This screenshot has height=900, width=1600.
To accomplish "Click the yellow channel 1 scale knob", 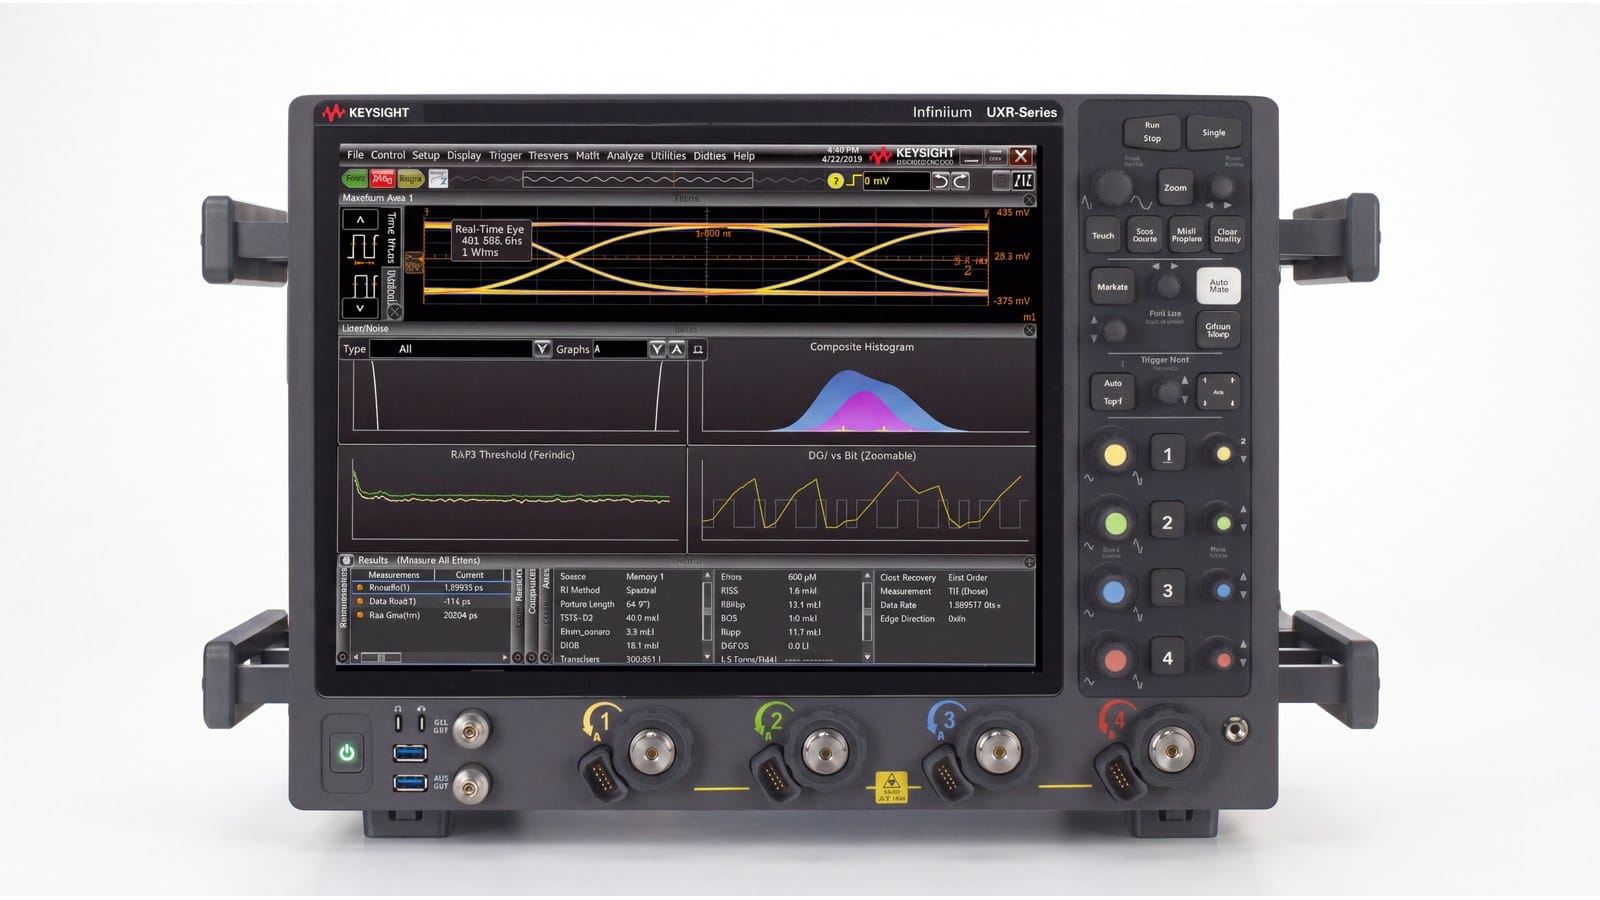I will (1114, 456).
